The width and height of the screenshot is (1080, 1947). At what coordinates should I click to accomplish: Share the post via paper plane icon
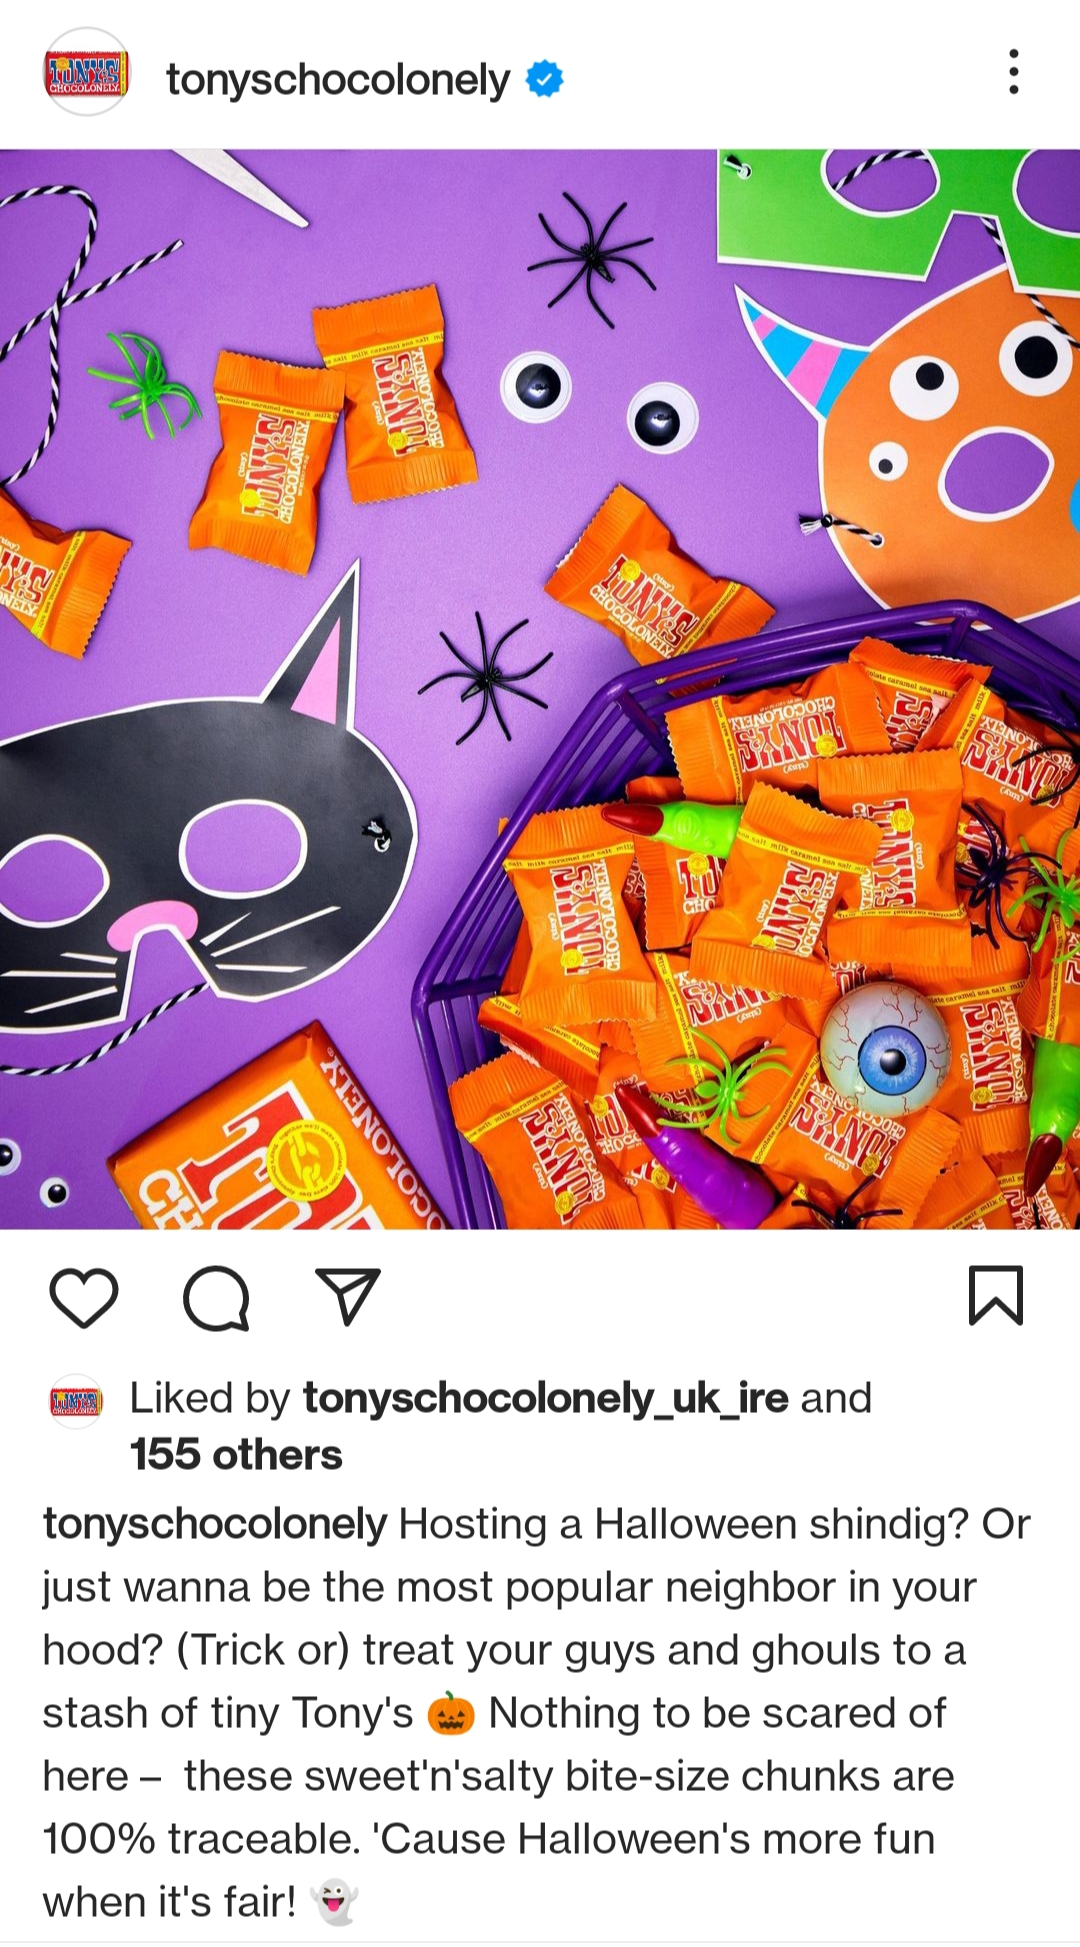point(348,1296)
